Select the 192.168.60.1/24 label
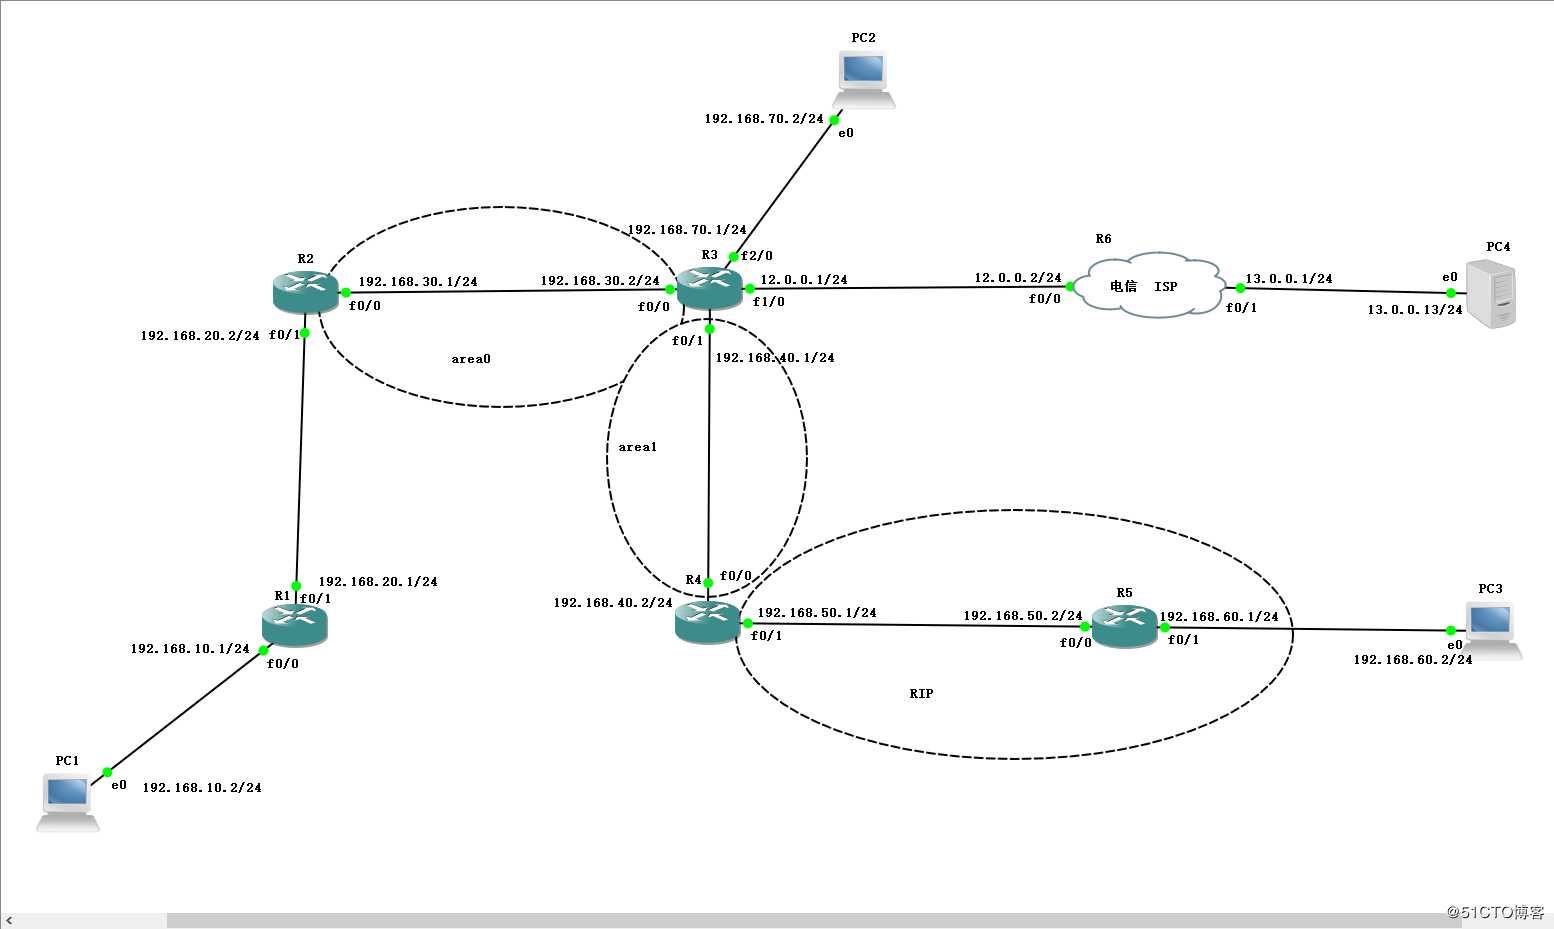Image resolution: width=1554 pixels, height=929 pixels. click(x=1219, y=617)
